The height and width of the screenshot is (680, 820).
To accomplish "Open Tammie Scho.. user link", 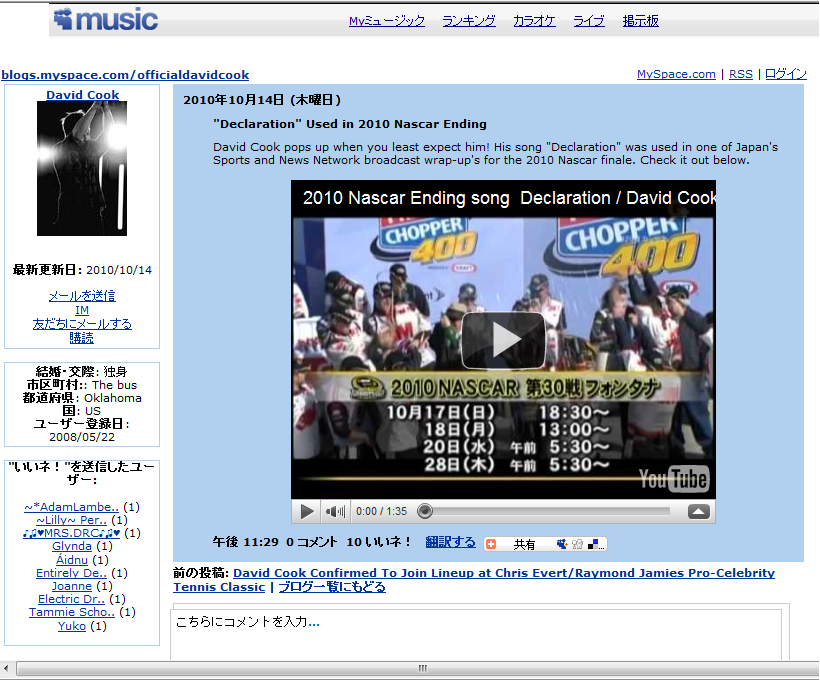I will click(x=72, y=612).
